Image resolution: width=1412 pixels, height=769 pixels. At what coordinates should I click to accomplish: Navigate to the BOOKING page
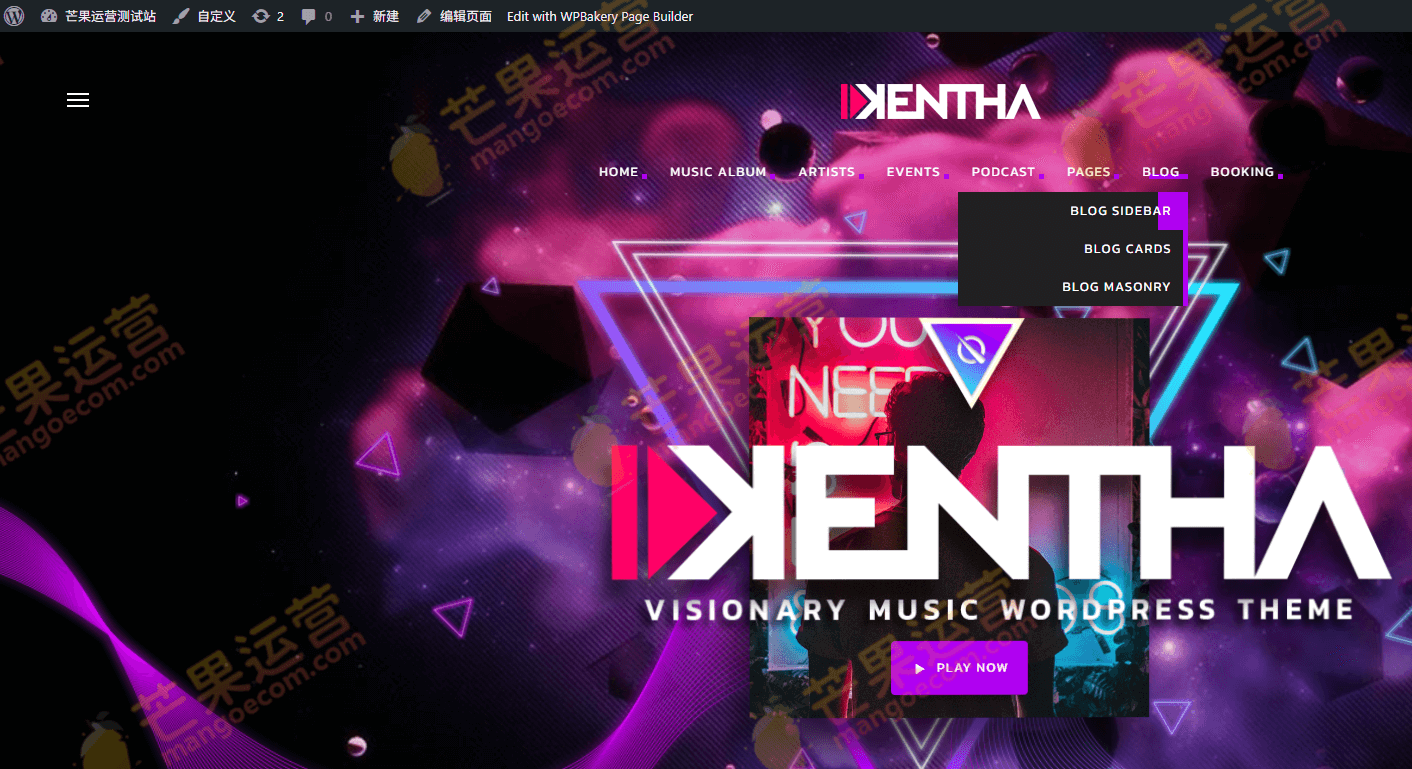(x=1243, y=171)
